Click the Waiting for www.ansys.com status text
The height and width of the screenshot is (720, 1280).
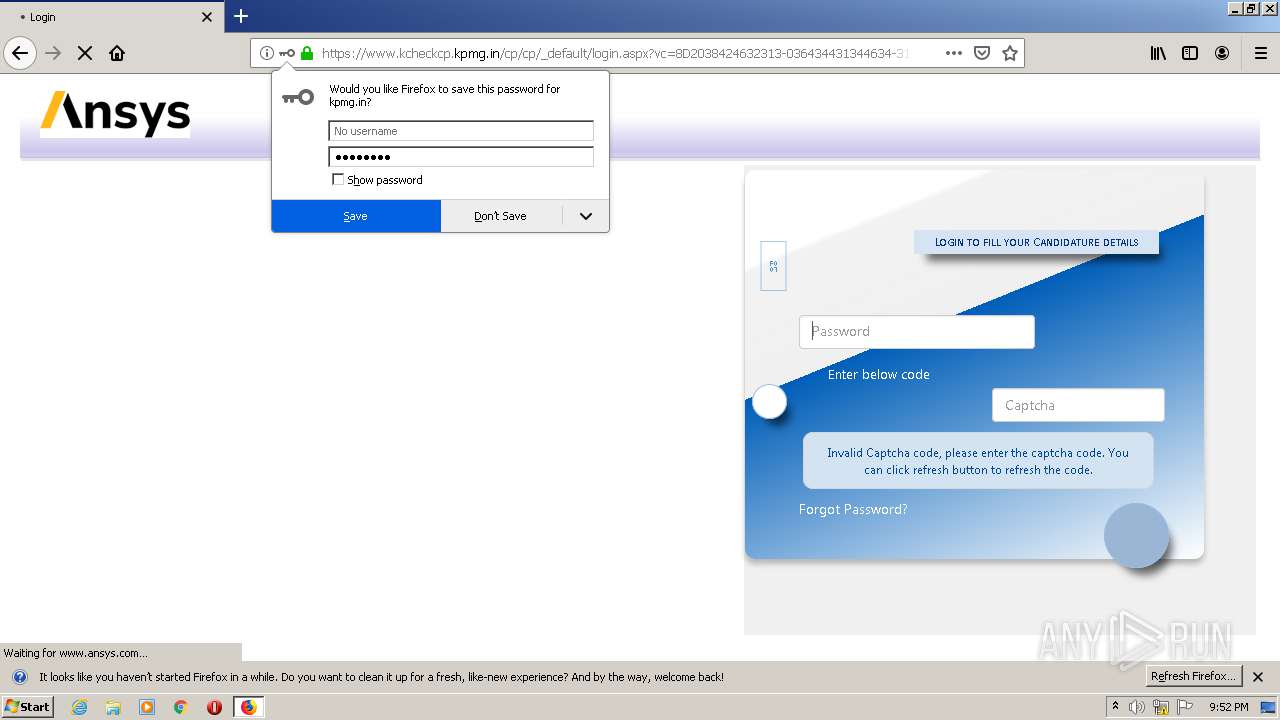point(76,653)
